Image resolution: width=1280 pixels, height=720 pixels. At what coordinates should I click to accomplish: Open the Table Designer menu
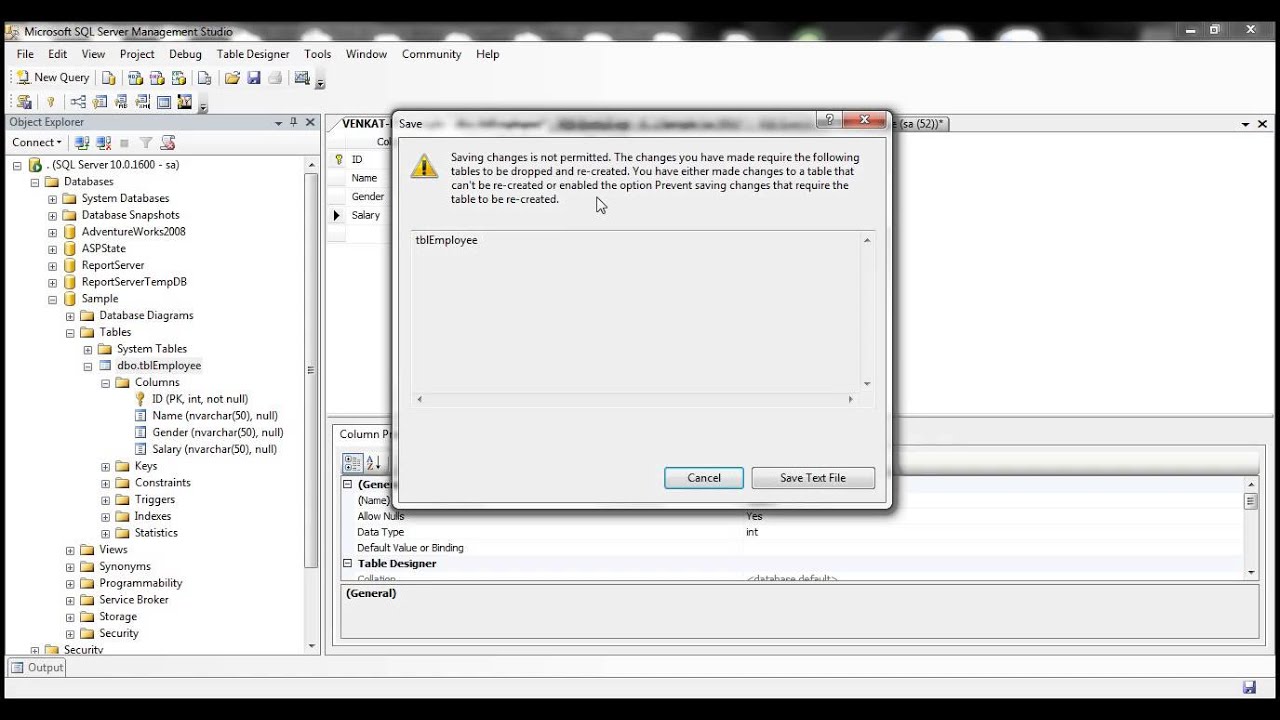pos(253,54)
